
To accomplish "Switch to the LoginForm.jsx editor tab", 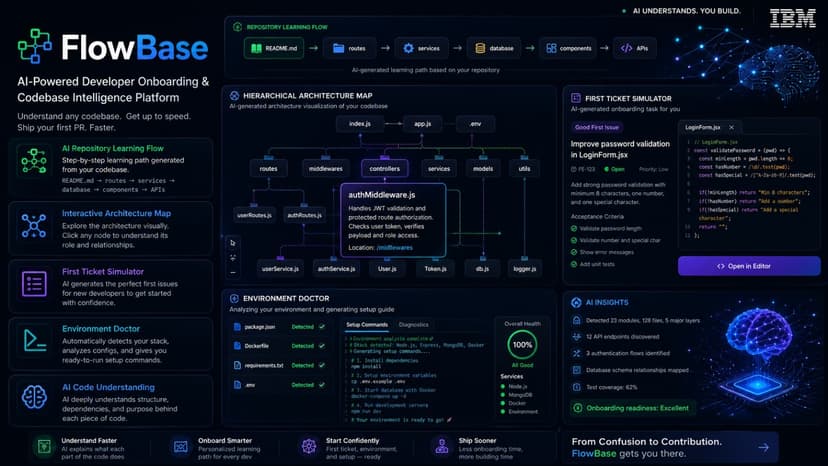I will point(703,127).
